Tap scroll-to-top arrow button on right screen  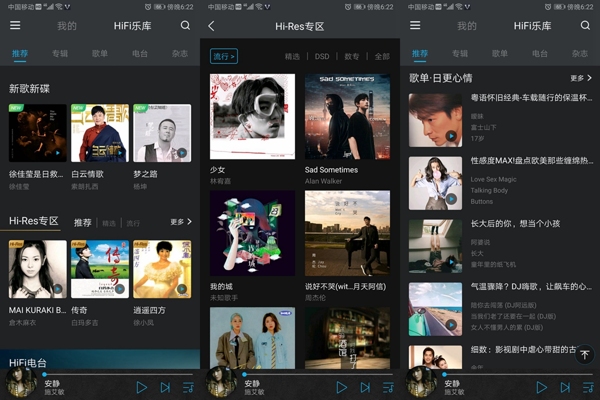pos(585,354)
